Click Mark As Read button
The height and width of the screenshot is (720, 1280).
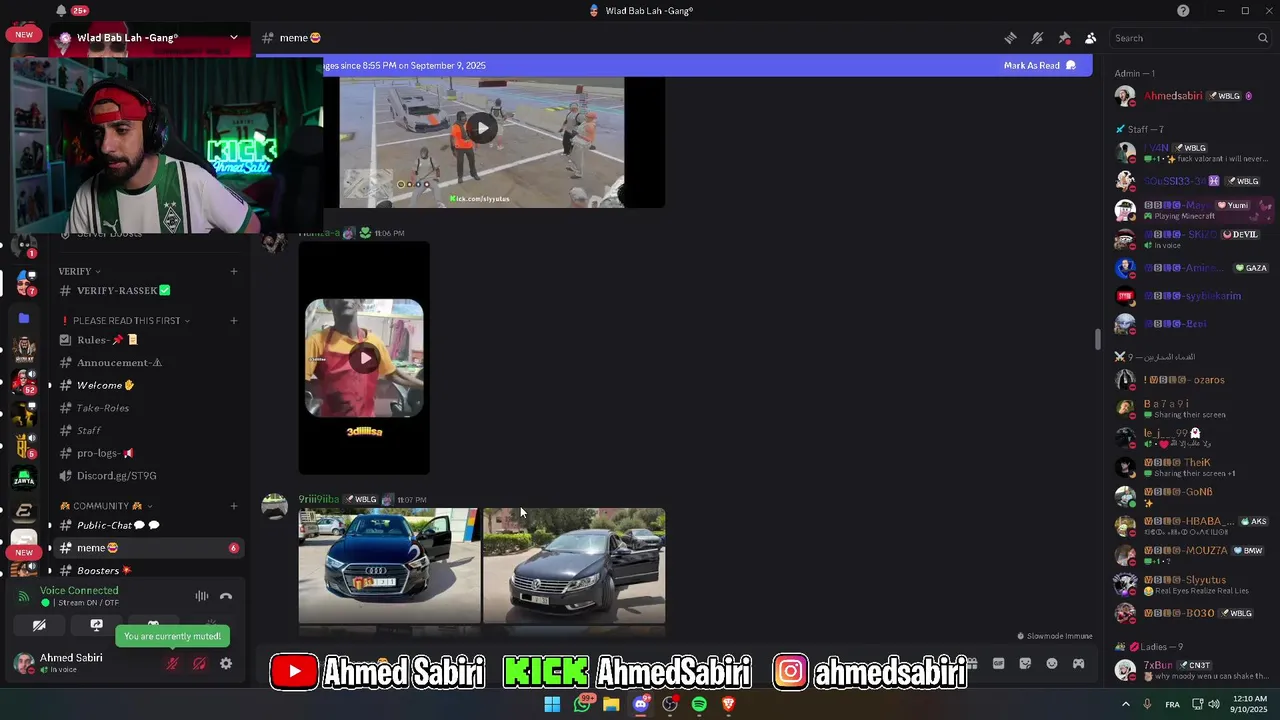pyautogui.click(x=1040, y=65)
